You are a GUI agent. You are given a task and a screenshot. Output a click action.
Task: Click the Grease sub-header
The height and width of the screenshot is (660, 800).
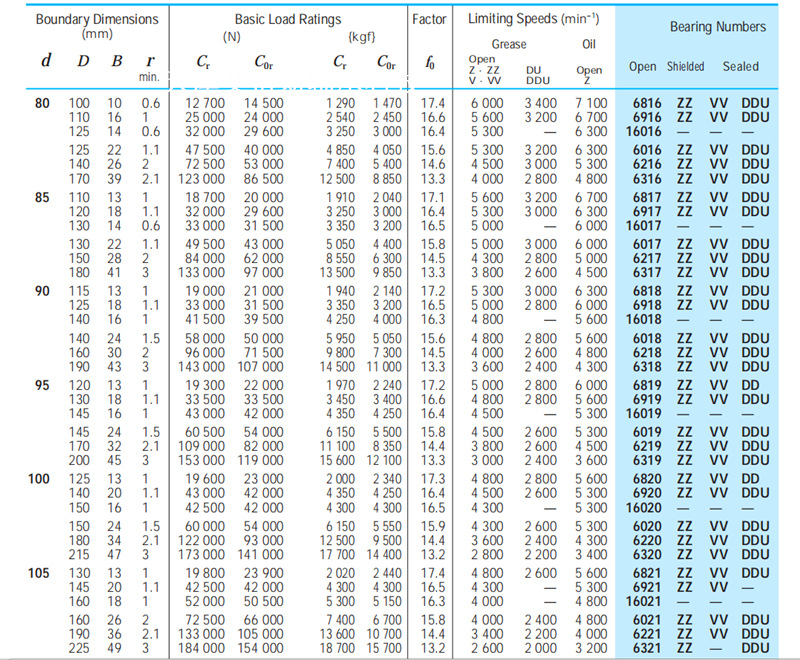509,44
